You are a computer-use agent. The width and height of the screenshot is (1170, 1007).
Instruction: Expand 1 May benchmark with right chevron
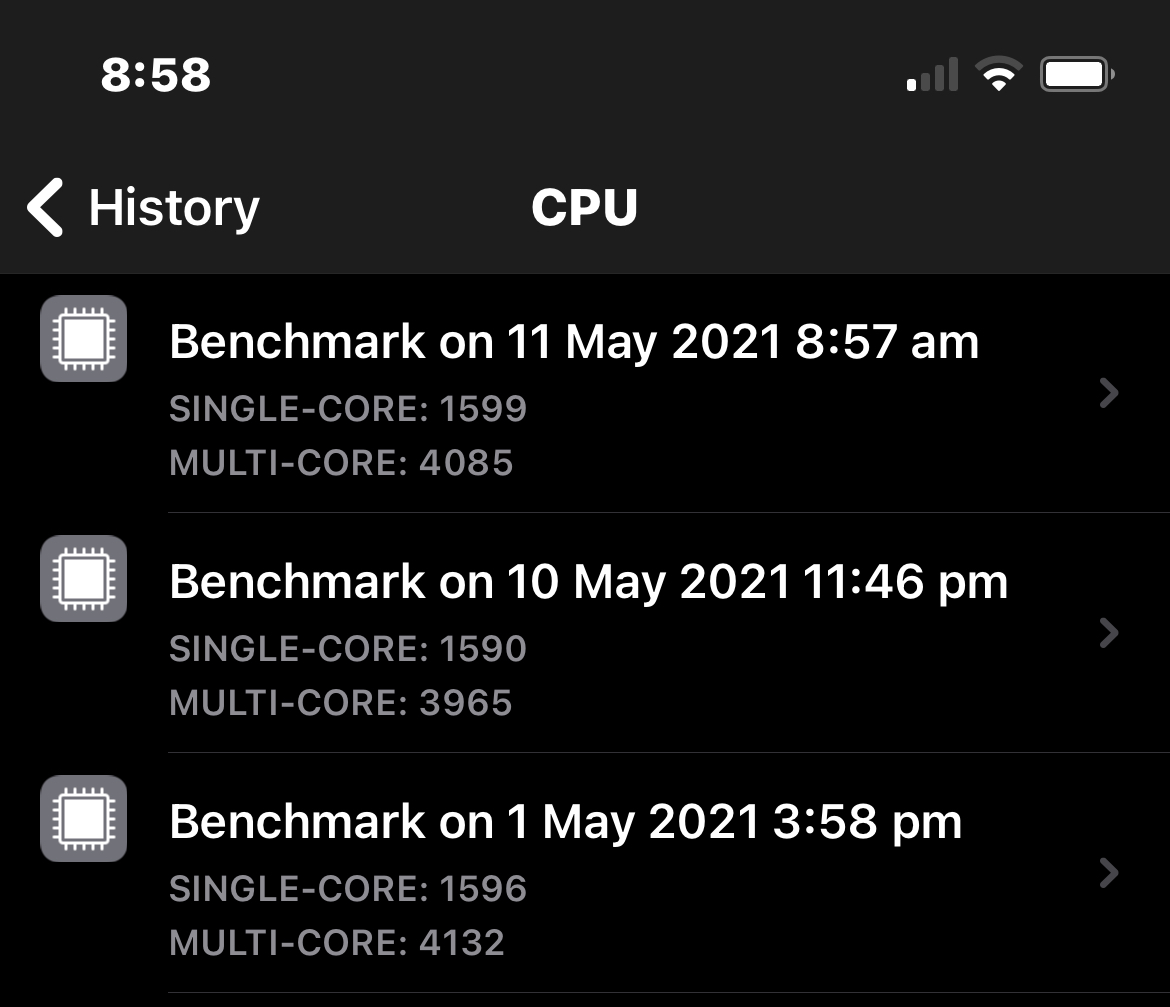pyautogui.click(x=1108, y=873)
